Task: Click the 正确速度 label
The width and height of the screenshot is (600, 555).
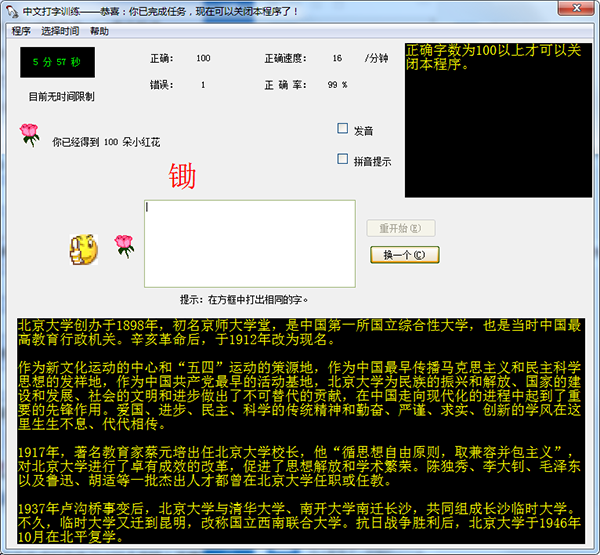Action: 285,59
